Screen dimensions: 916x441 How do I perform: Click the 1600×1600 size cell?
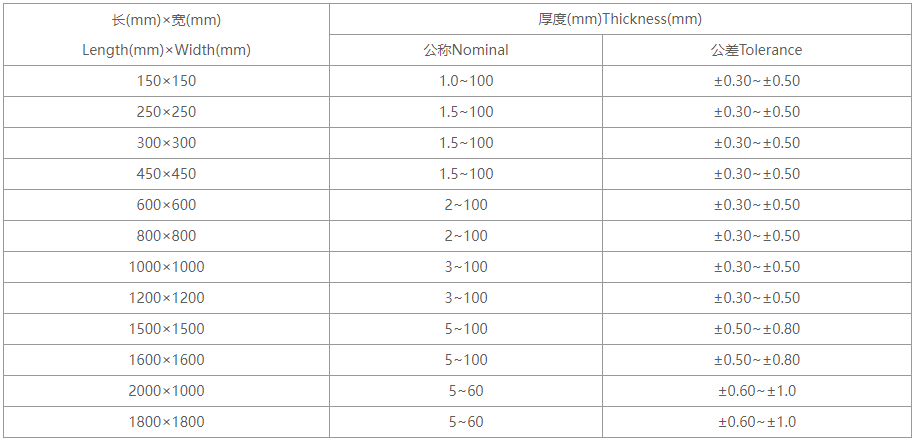(x=166, y=360)
